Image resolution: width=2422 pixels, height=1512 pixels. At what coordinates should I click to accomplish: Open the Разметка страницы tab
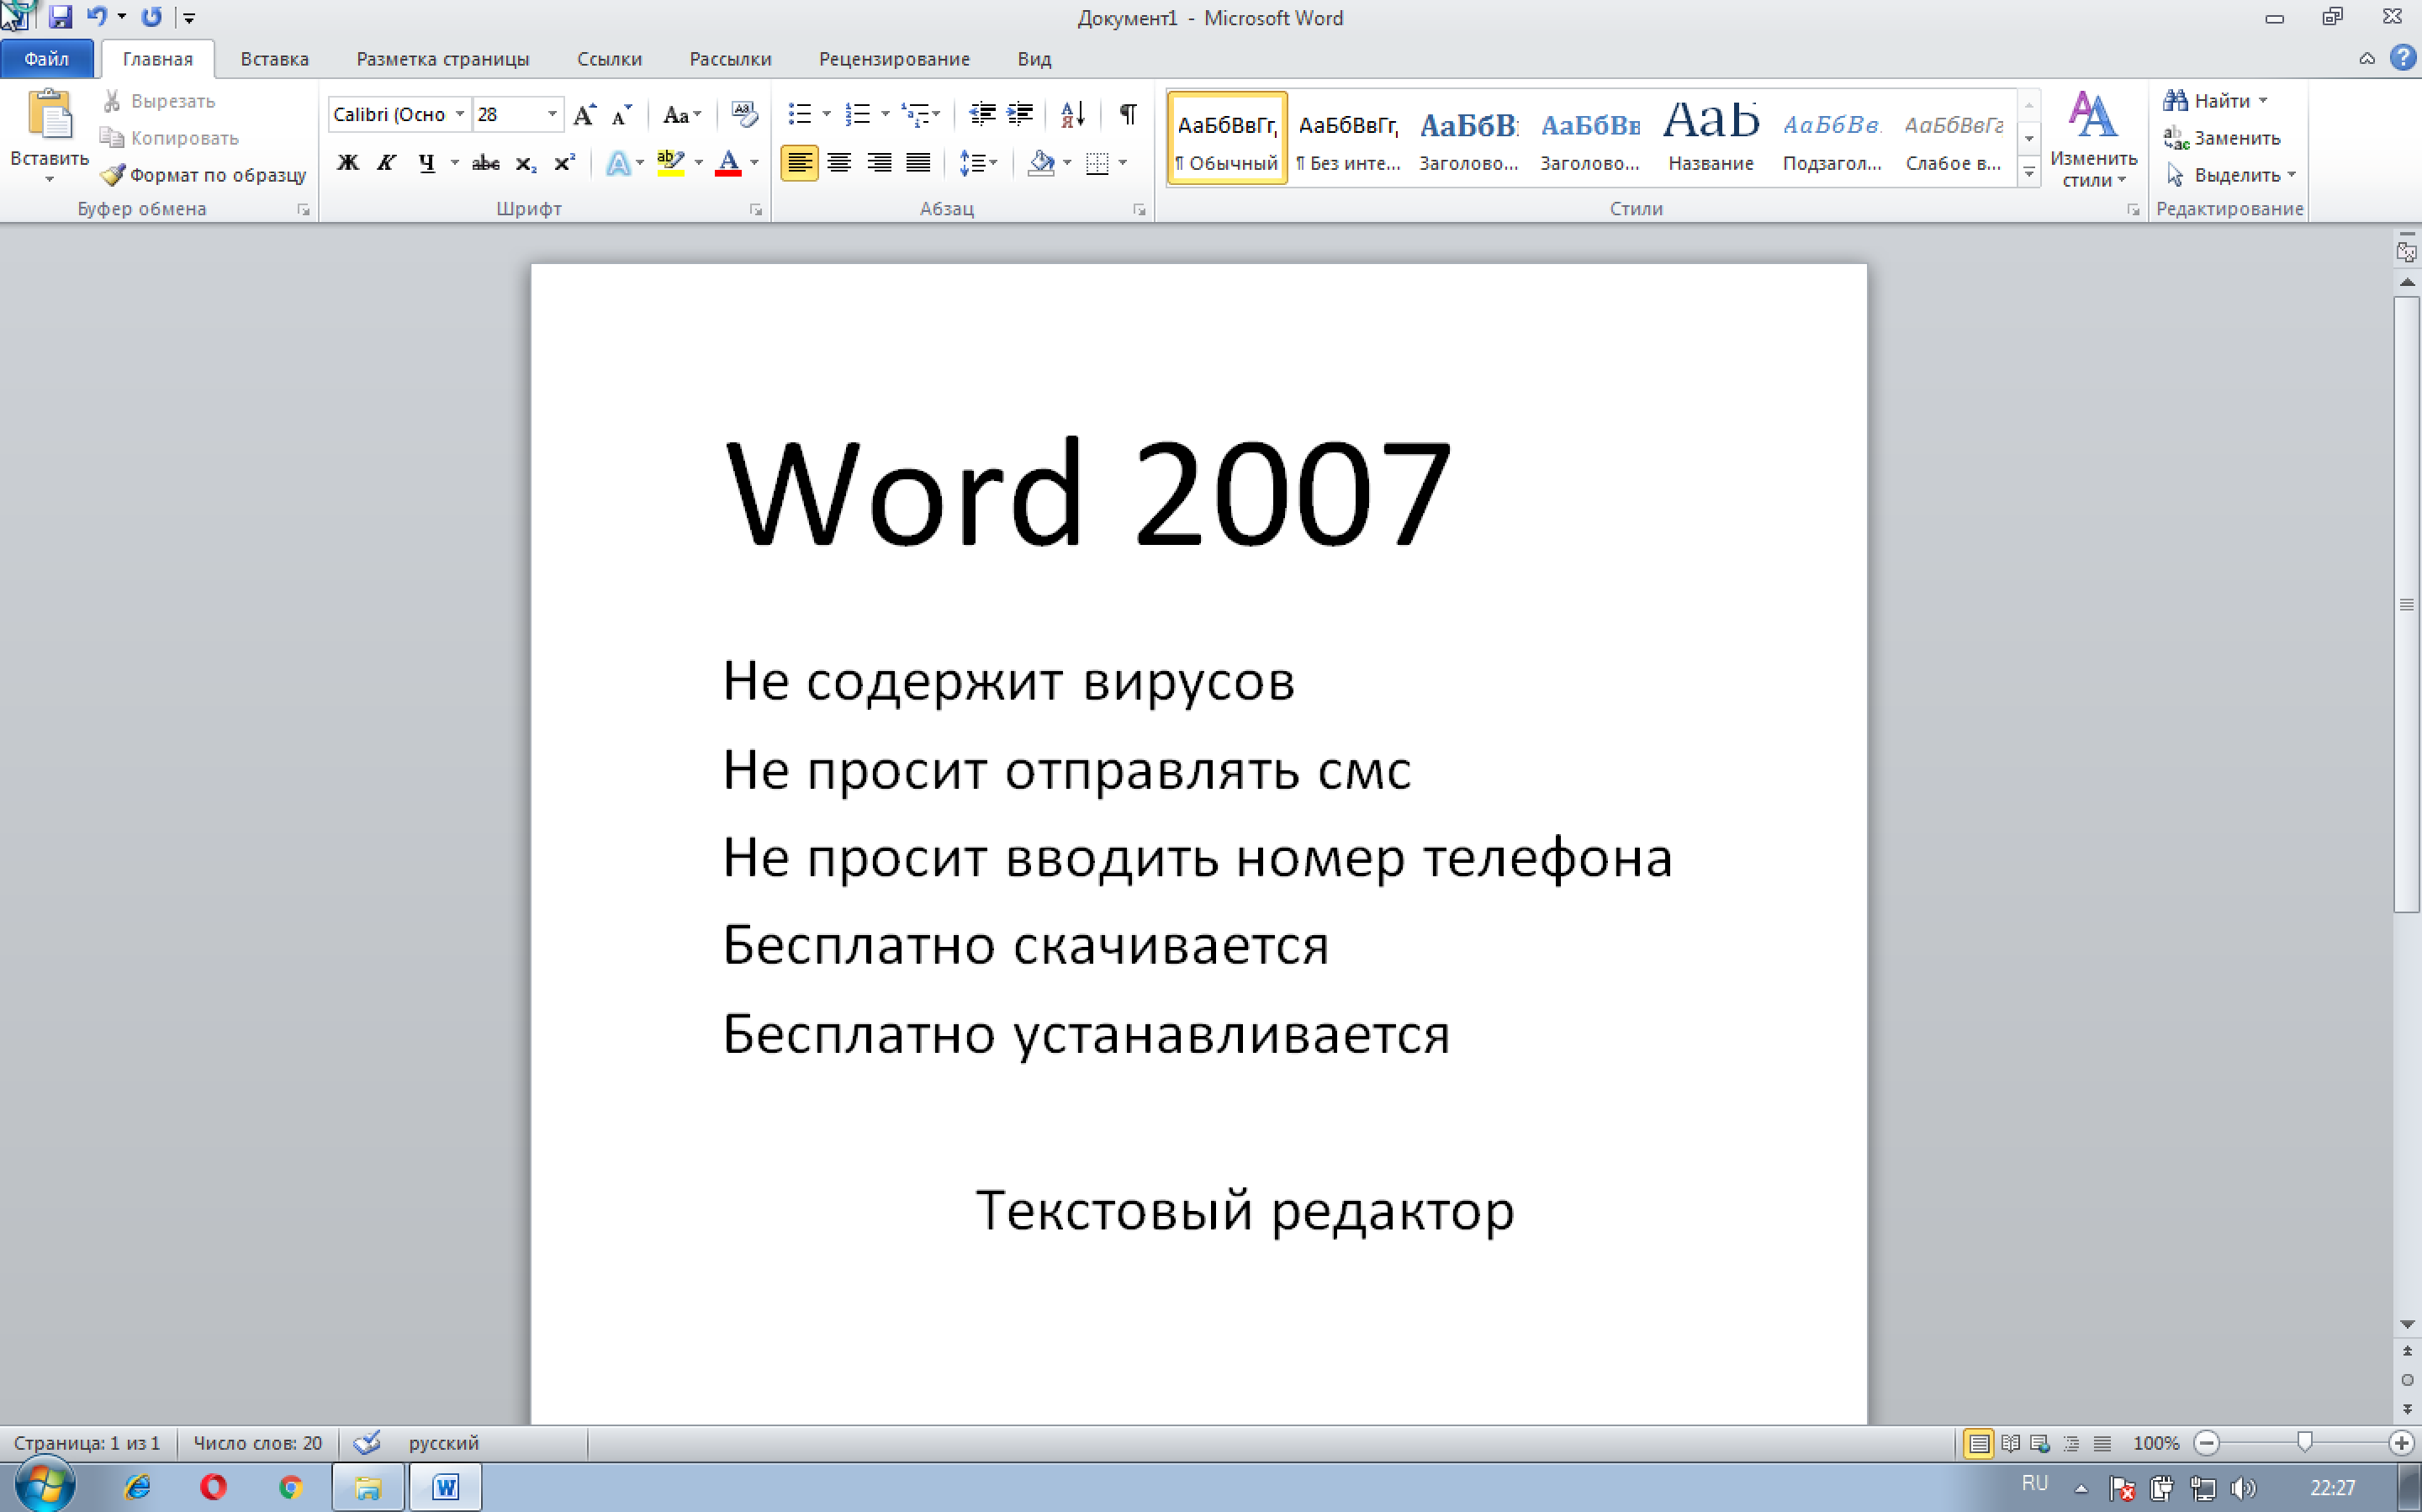(442, 59)
